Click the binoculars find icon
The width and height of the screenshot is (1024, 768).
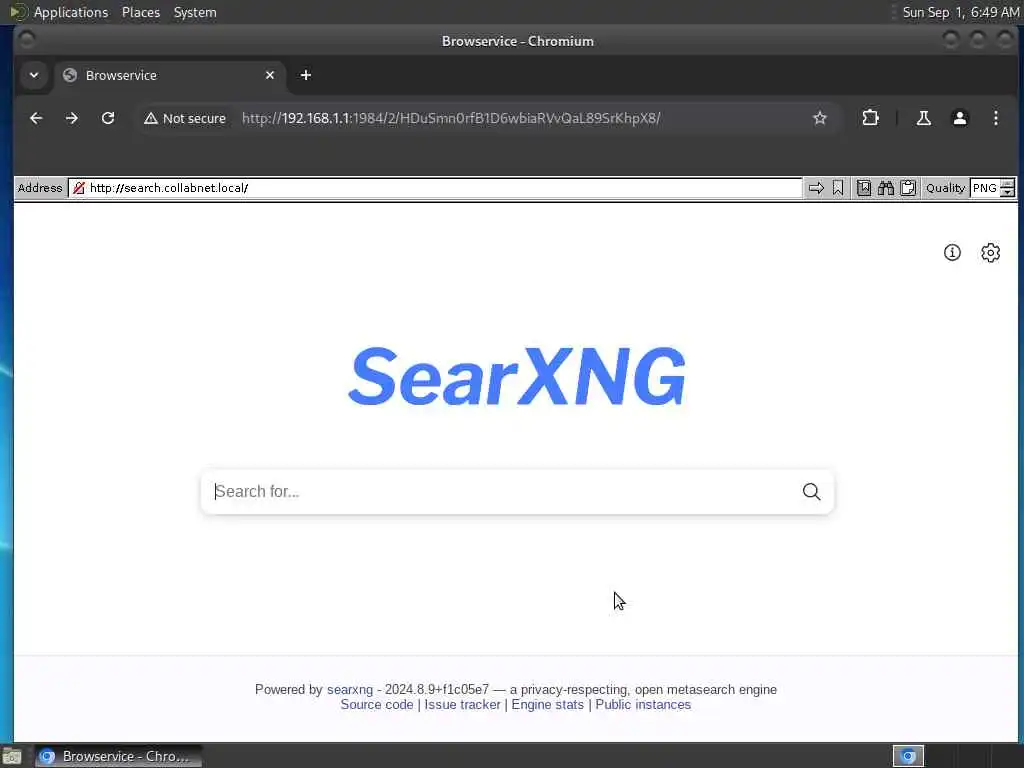click(x=886, y=188)
